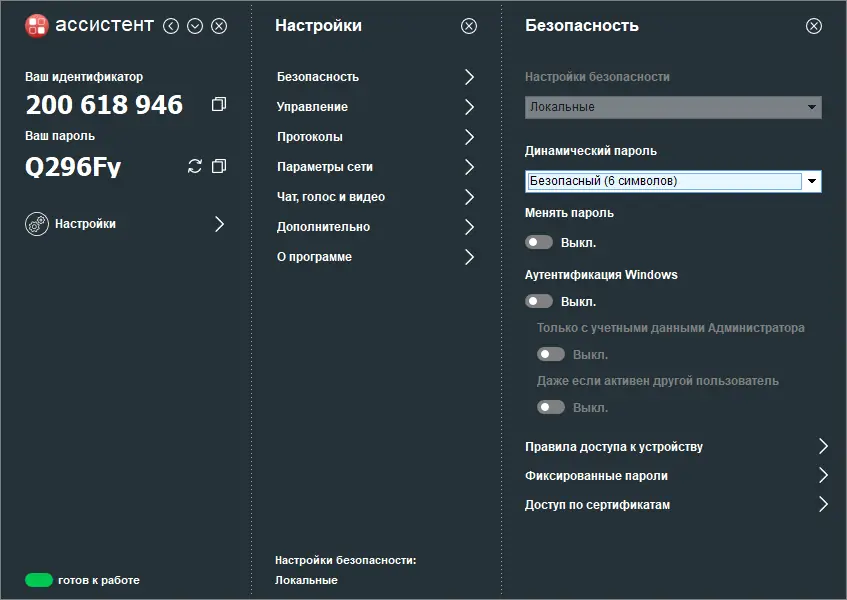Screen dimensions: 847x600
Task: Toggle the Administrator-only credentials switch
Action: tap(551, 354)
